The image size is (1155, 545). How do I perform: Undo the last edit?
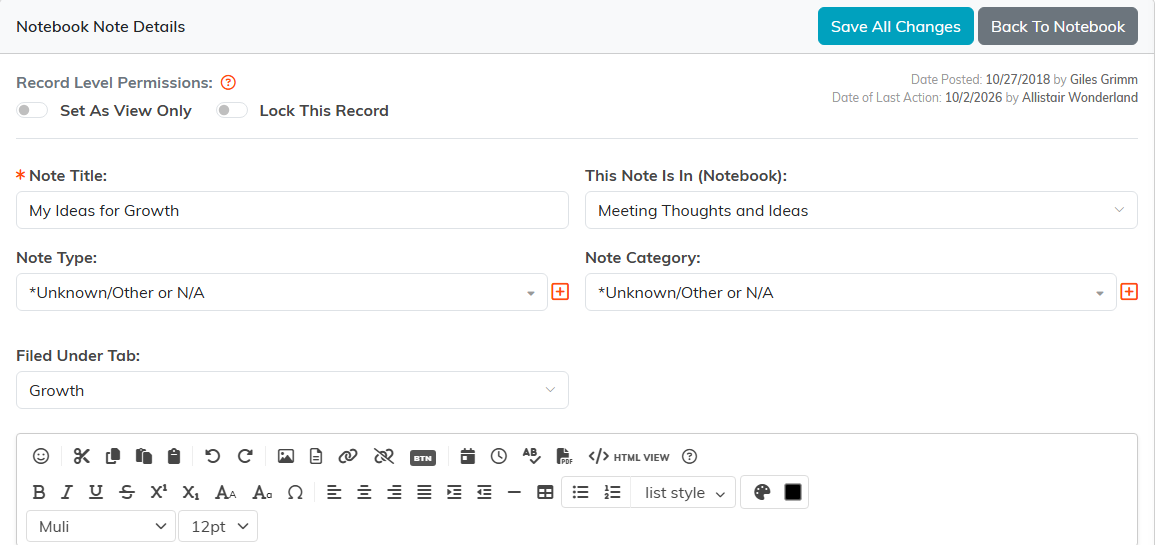pyautogui.click(x=213, y=457)
